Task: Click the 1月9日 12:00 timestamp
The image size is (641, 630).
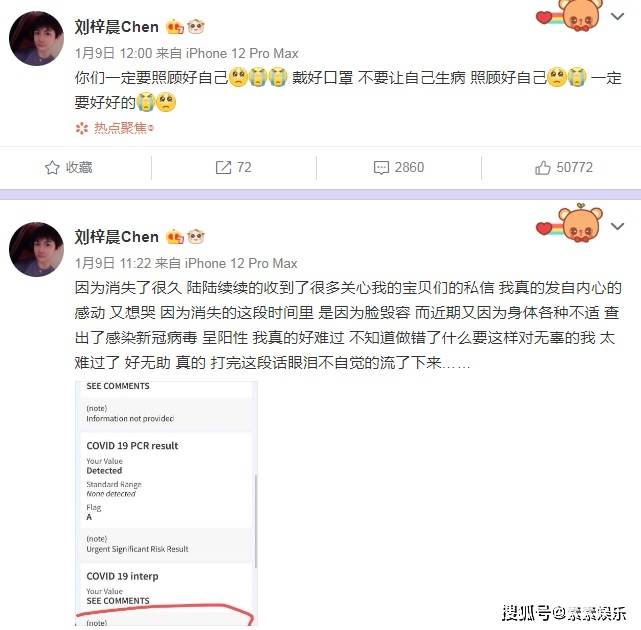Action: coord(113,53)
